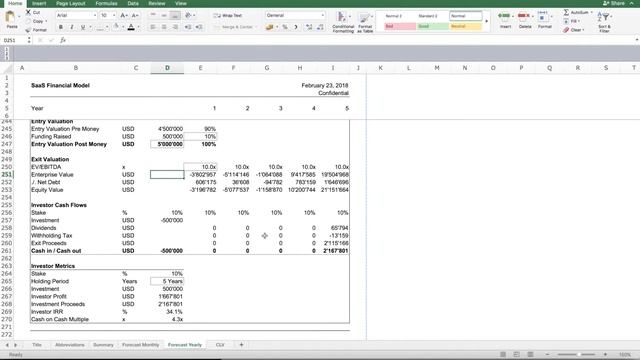Toggle Wrap Text
The height and width of the screenshot is (360, 640).
(x=228, y=16)
